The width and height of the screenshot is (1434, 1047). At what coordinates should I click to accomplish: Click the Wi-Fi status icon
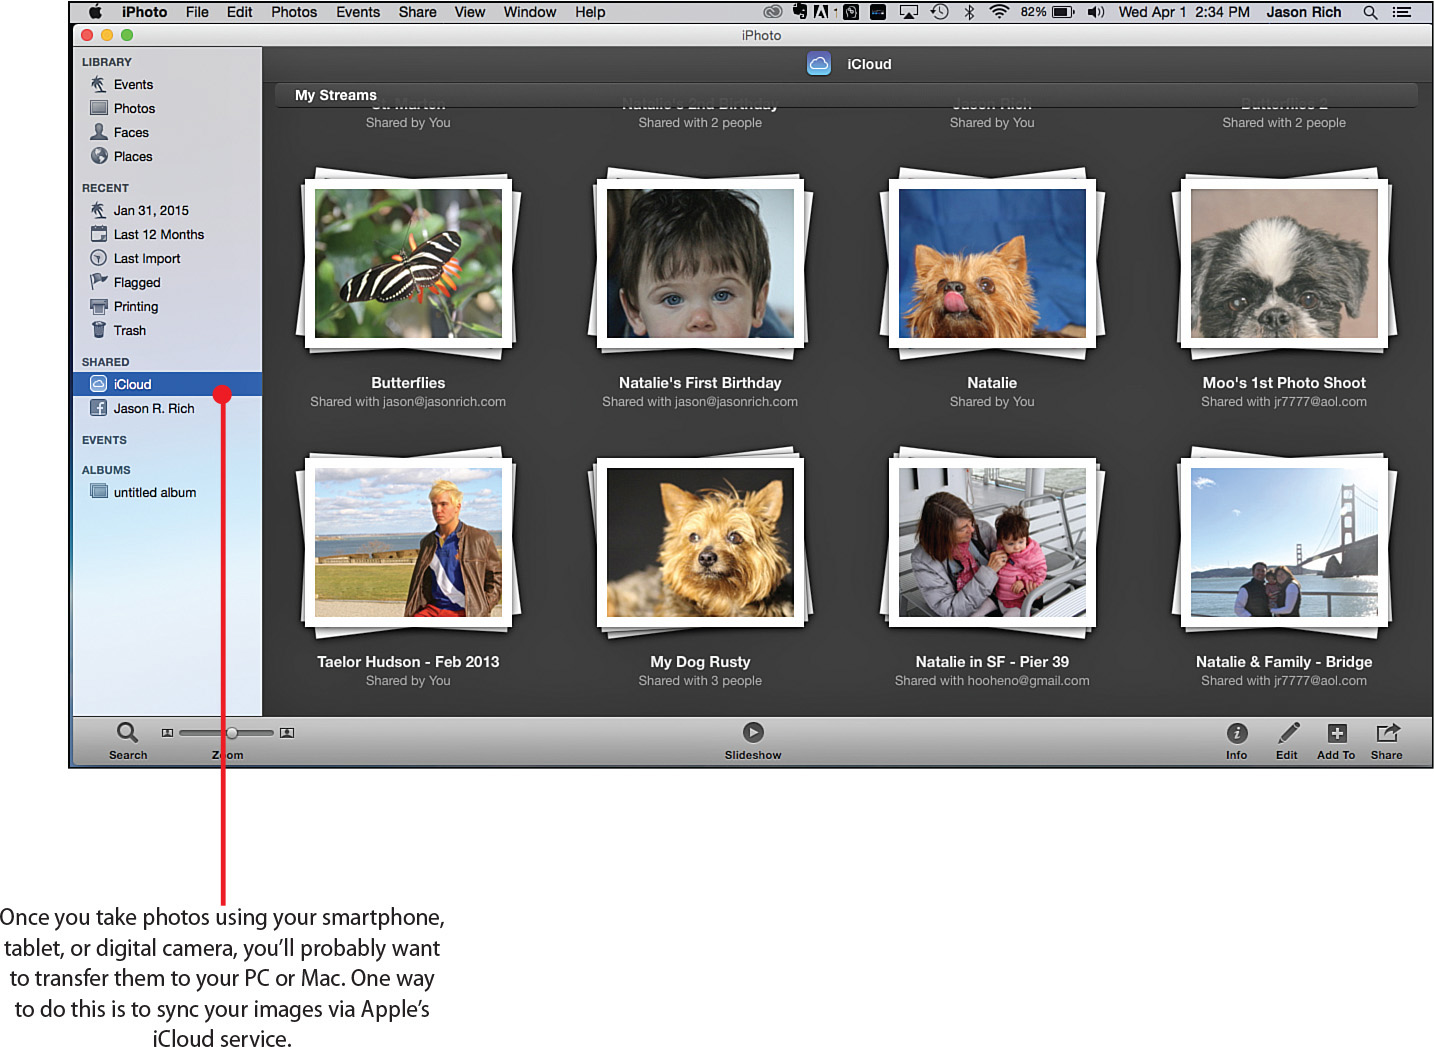tap(999, 12)
